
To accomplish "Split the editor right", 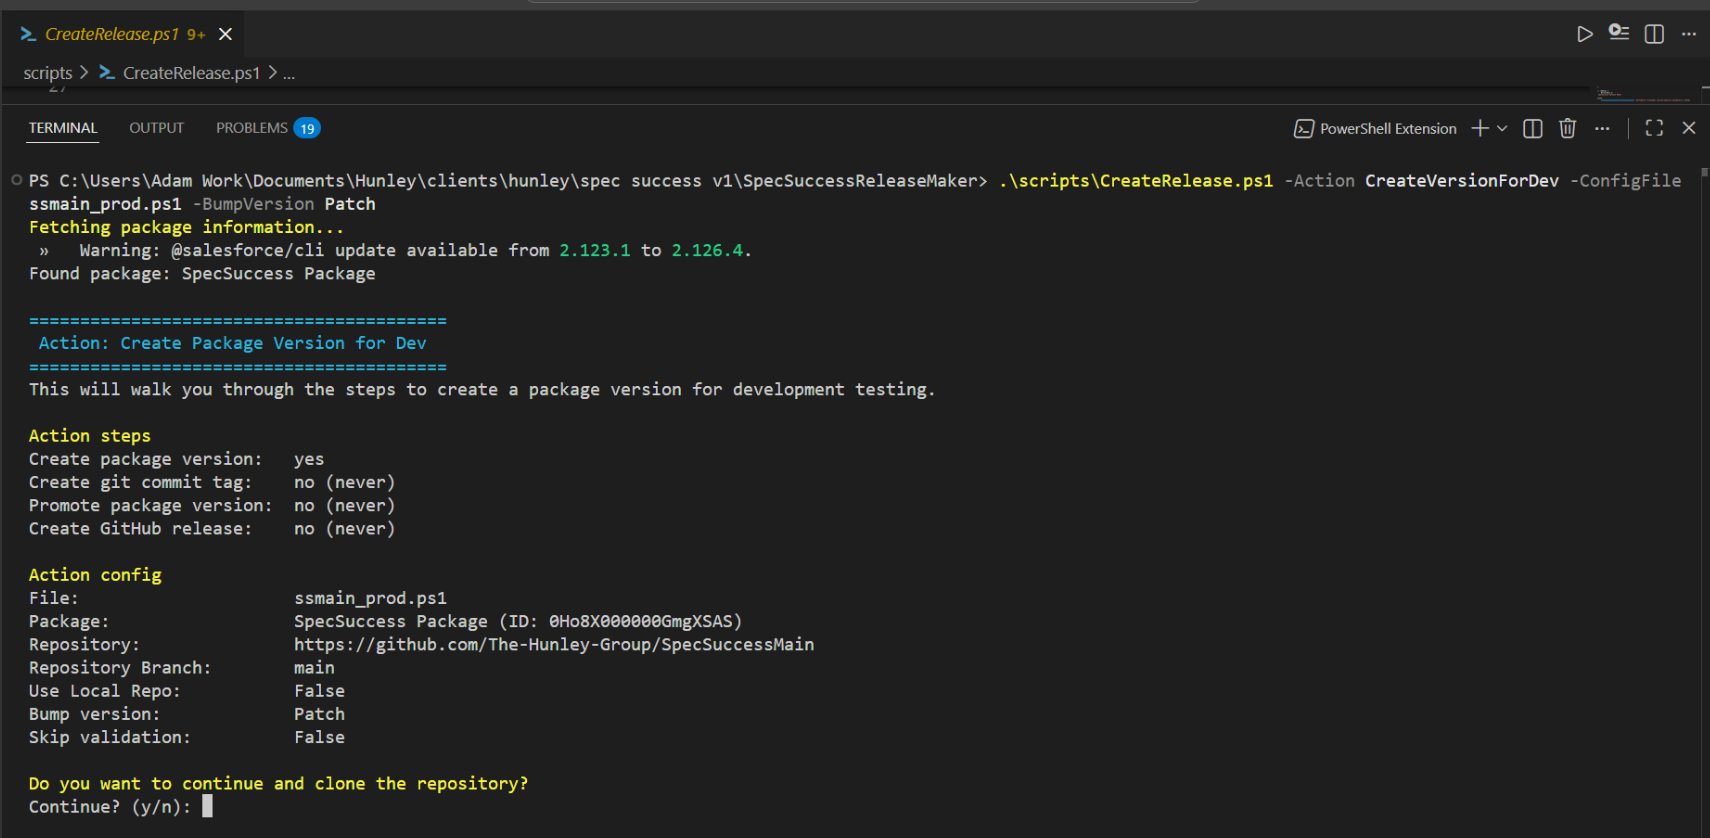I will point(1654,34).
